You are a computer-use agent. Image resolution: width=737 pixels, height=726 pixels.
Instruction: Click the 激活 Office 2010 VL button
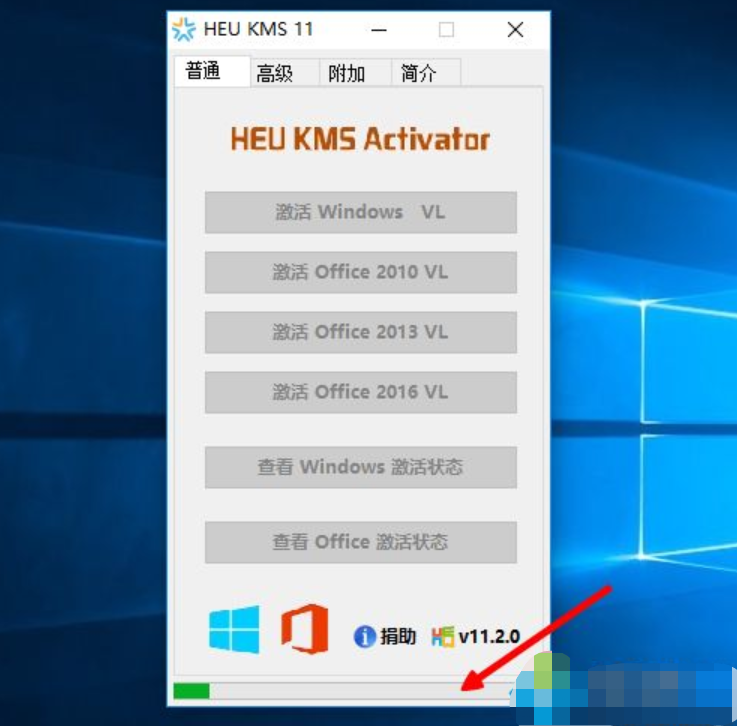tap(361, 272)
